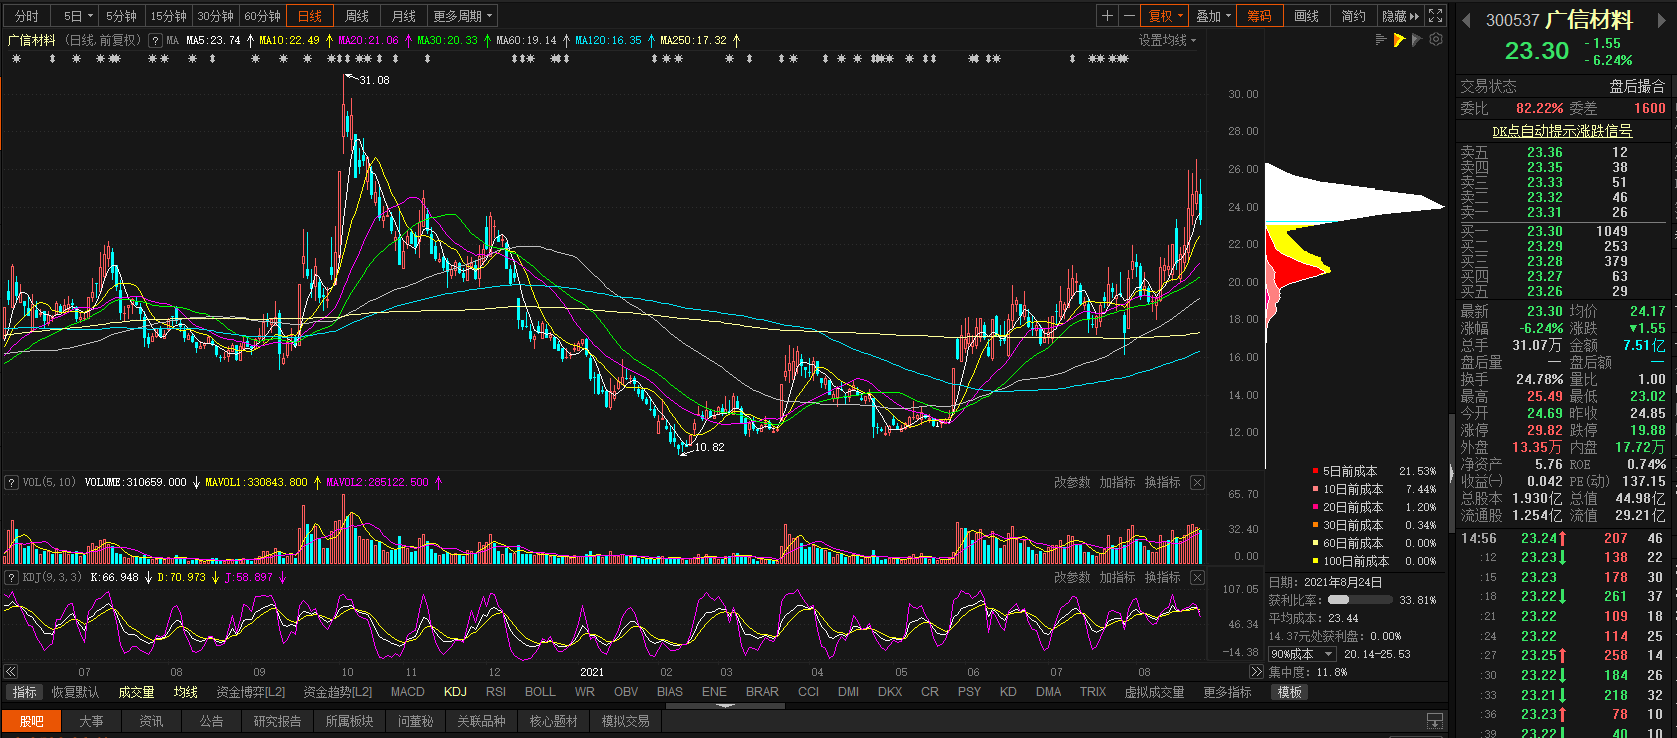Toggle 成交量 indicator
The height and width of the screenshot is (738, 1677).
tap(136, 692)
